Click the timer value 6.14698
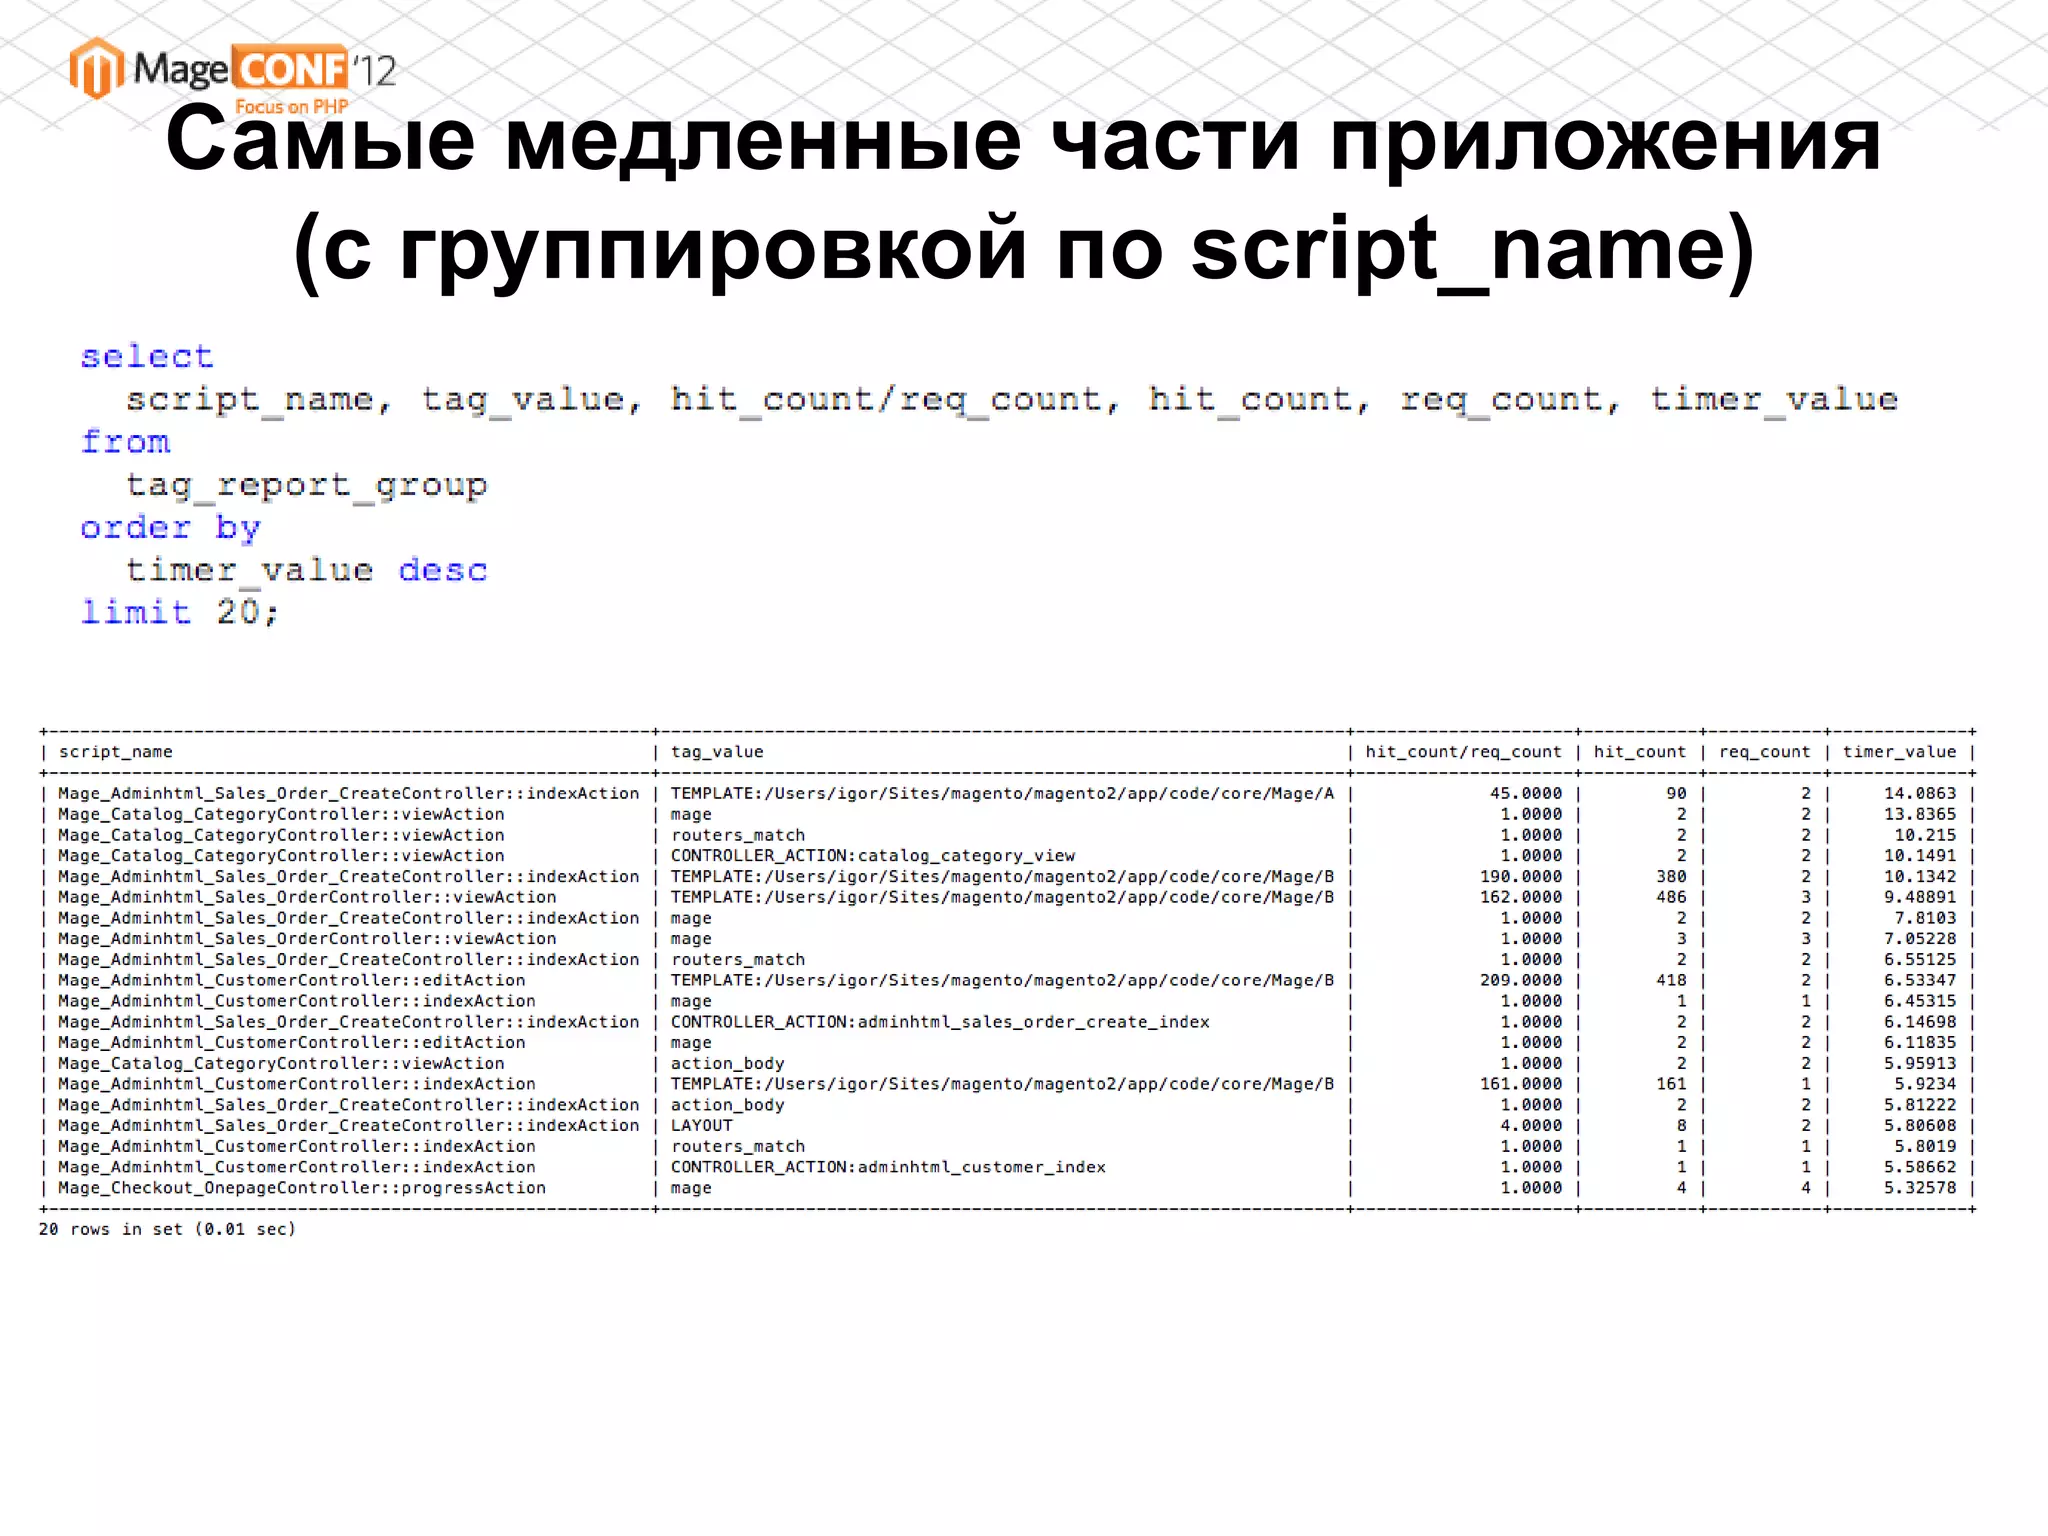 [1920, 1022]
